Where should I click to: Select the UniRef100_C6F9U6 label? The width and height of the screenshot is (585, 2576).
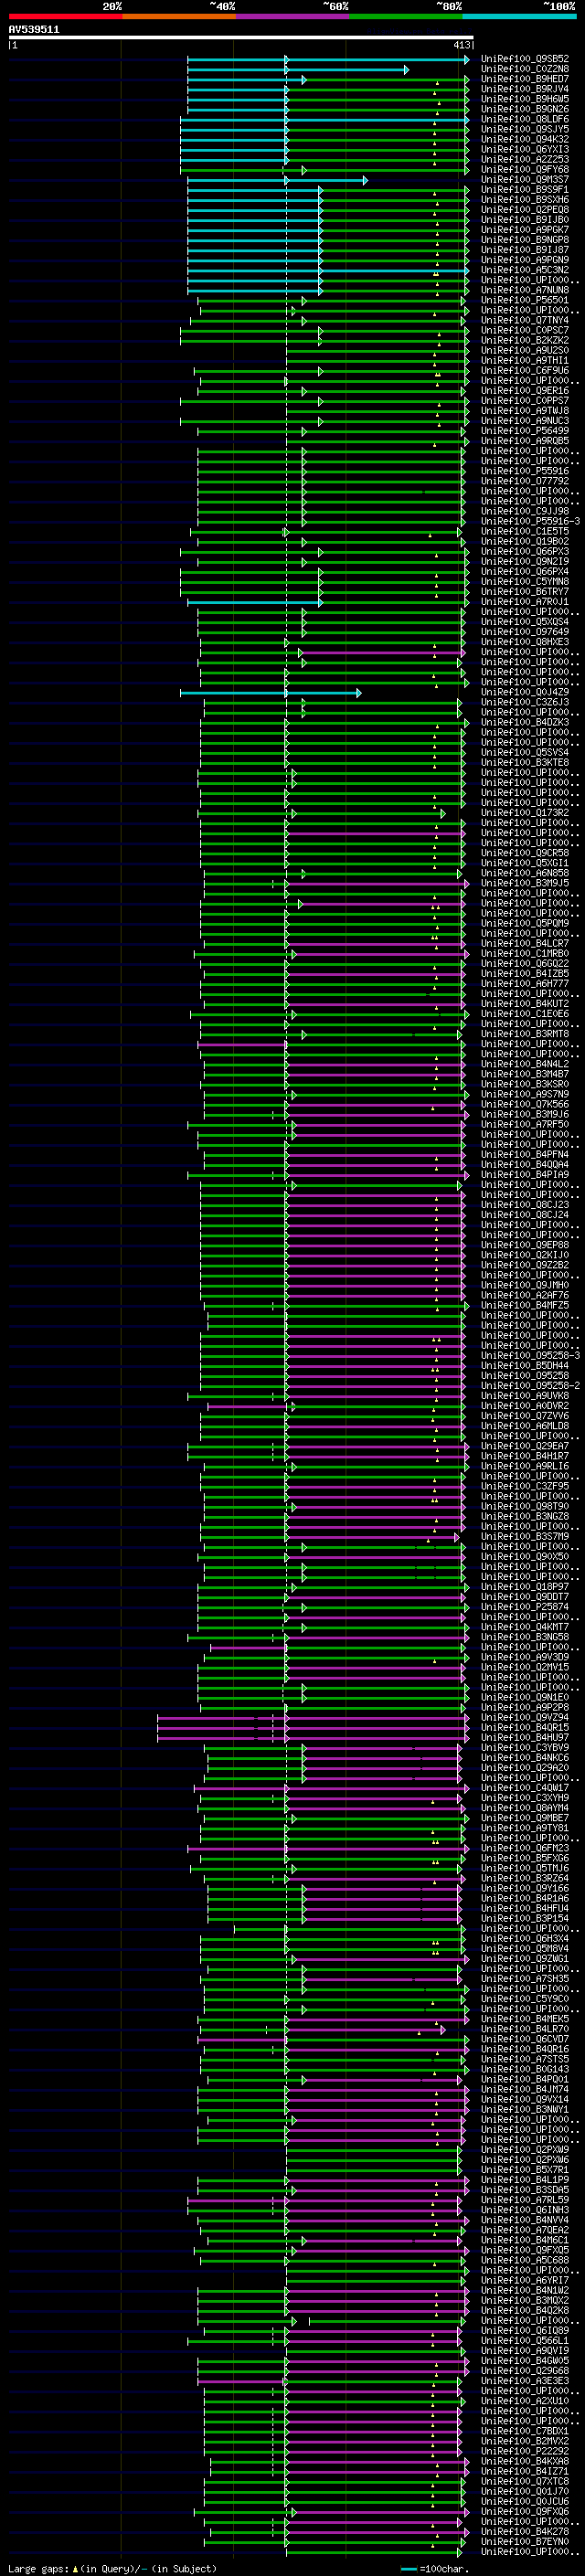(525, 371)
